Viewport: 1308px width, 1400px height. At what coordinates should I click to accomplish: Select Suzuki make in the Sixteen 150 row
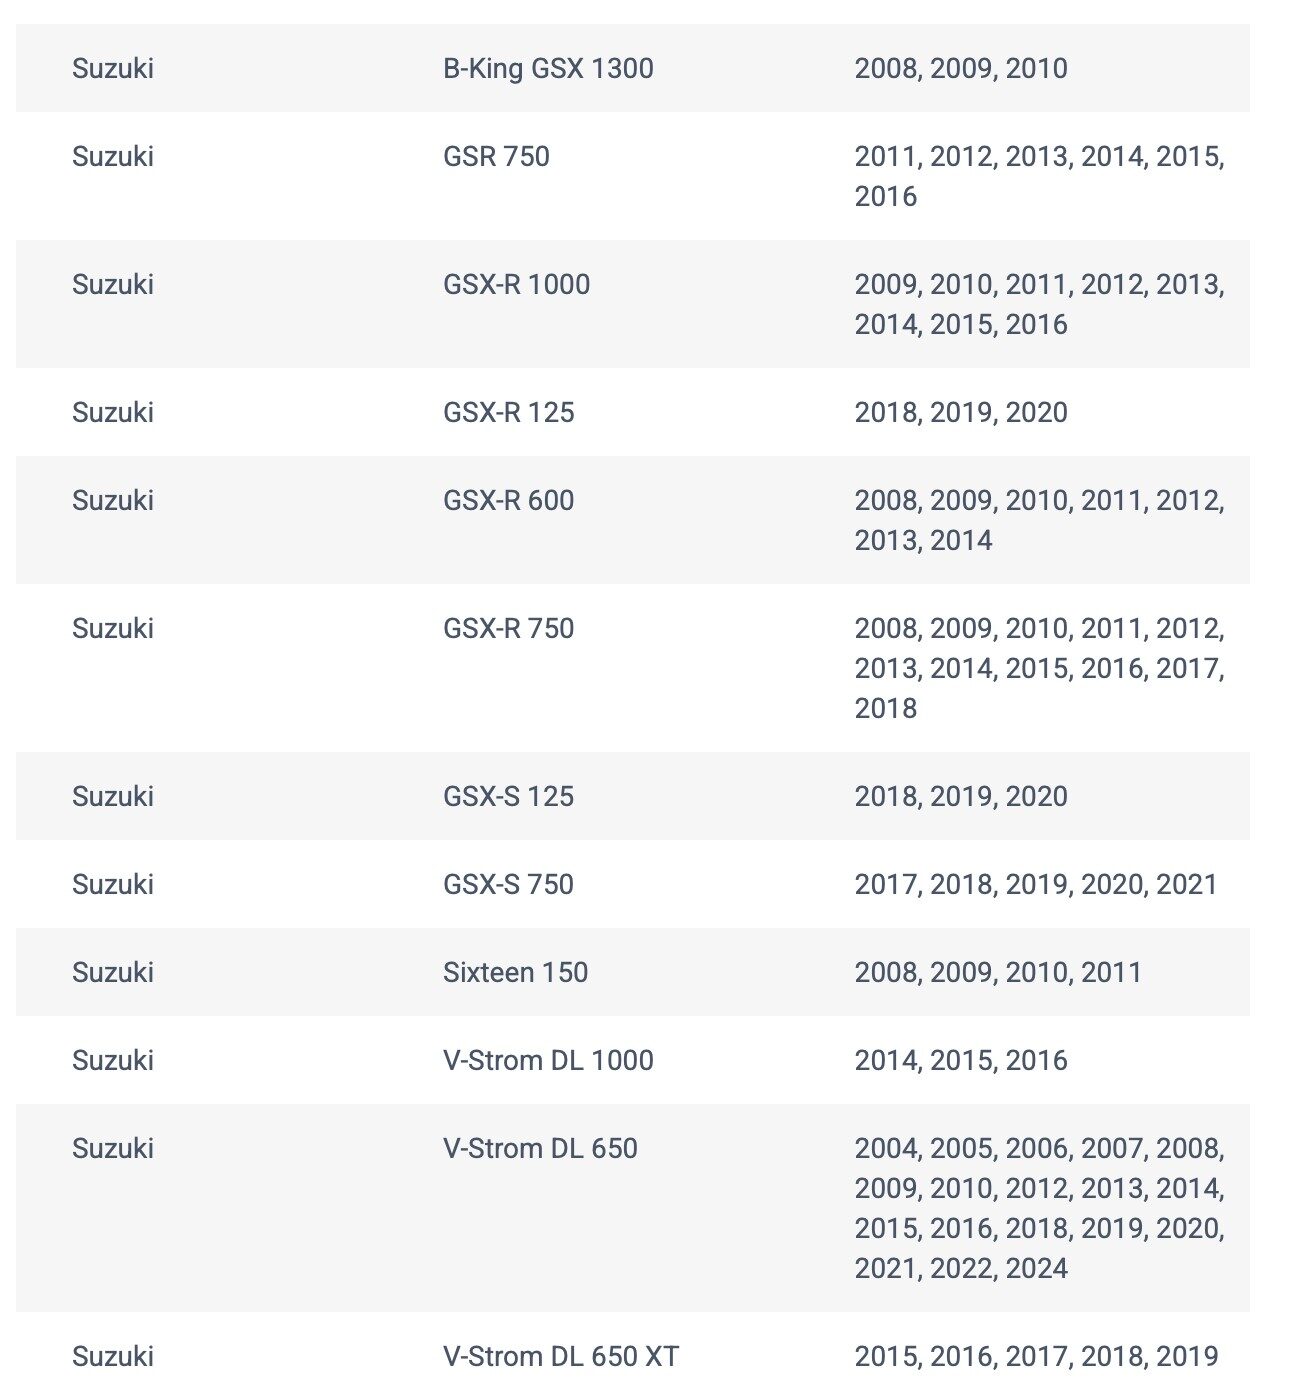click(113, 972)
